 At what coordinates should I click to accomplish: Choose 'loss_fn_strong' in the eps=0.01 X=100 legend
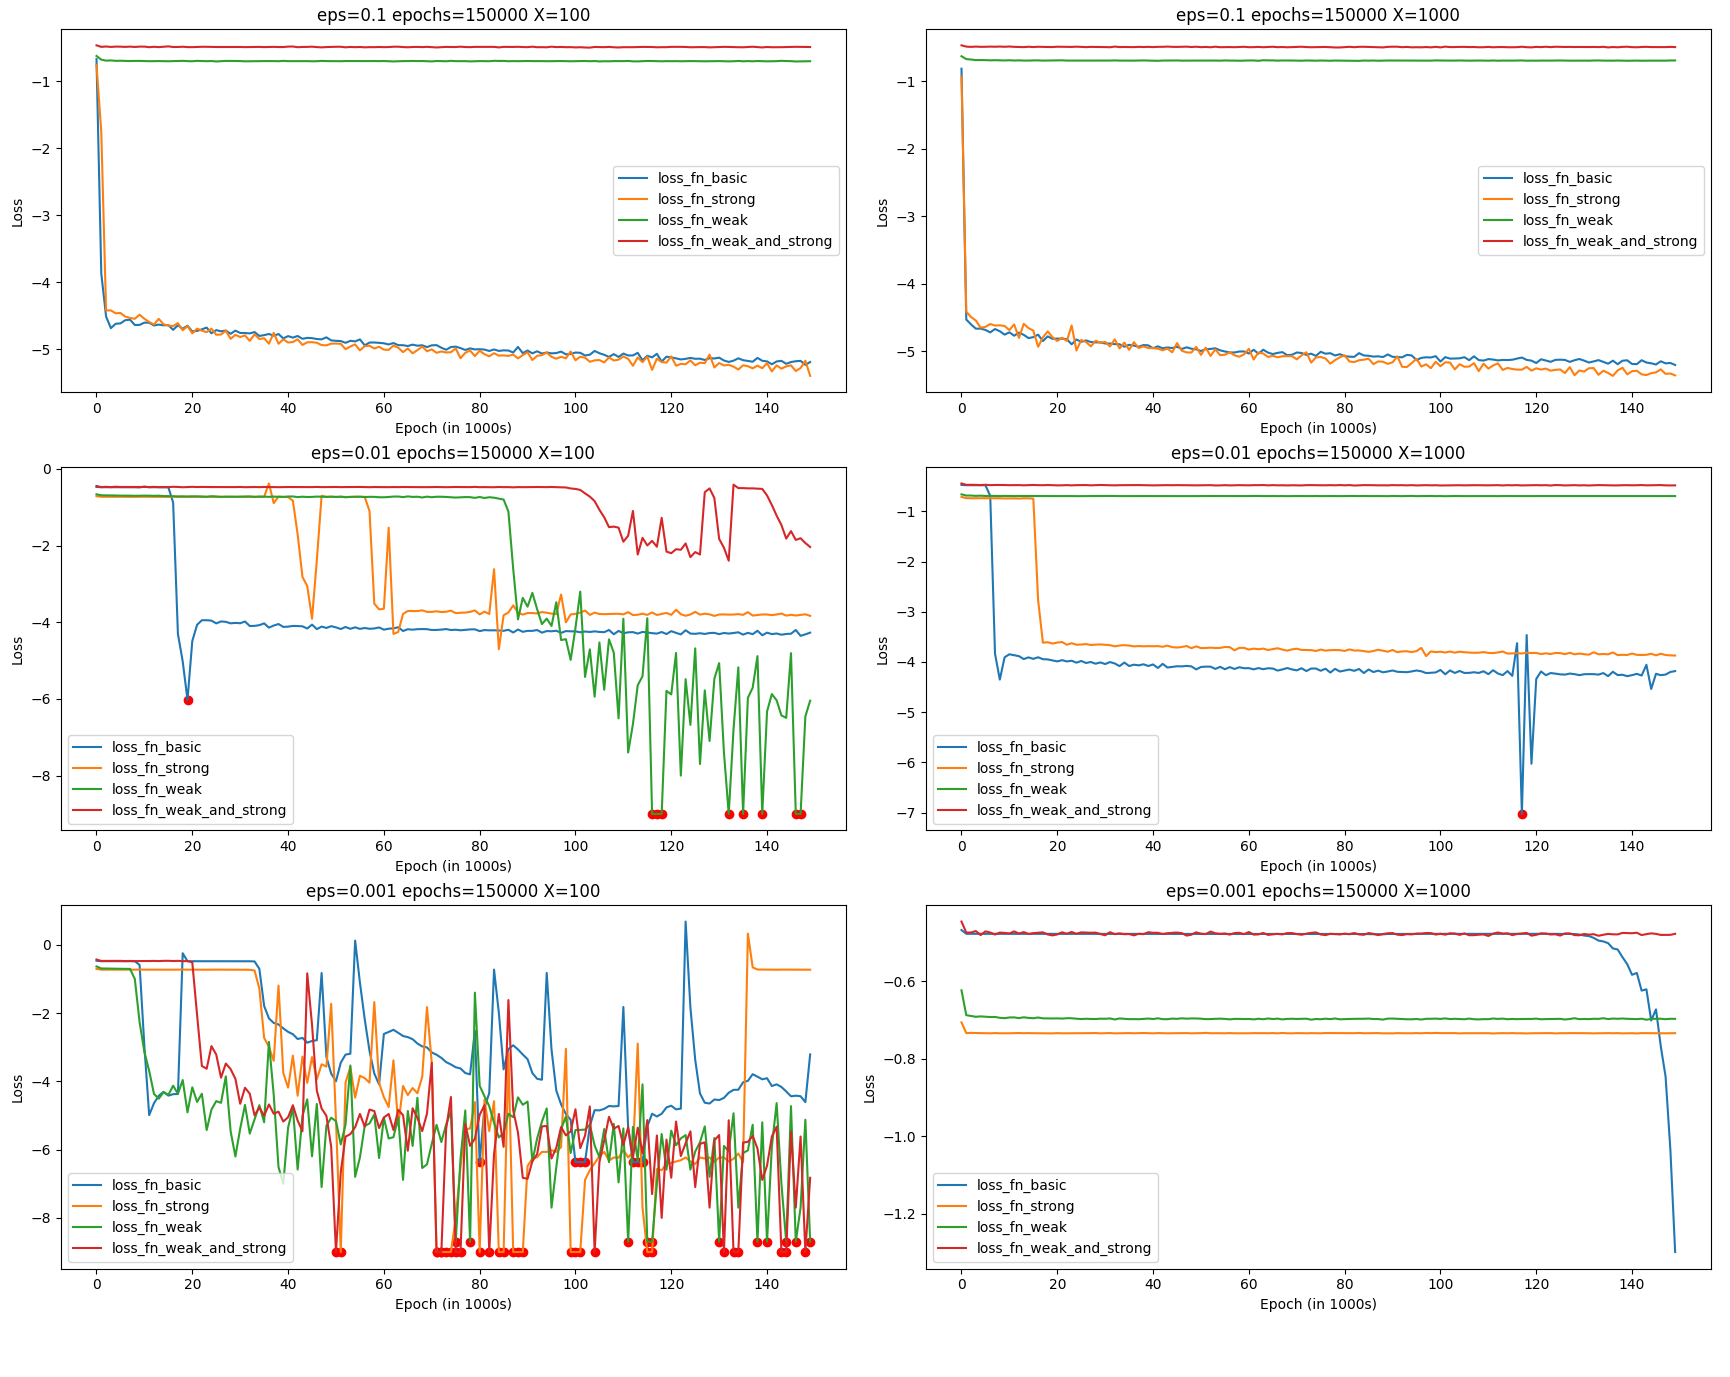click(160, 768)
